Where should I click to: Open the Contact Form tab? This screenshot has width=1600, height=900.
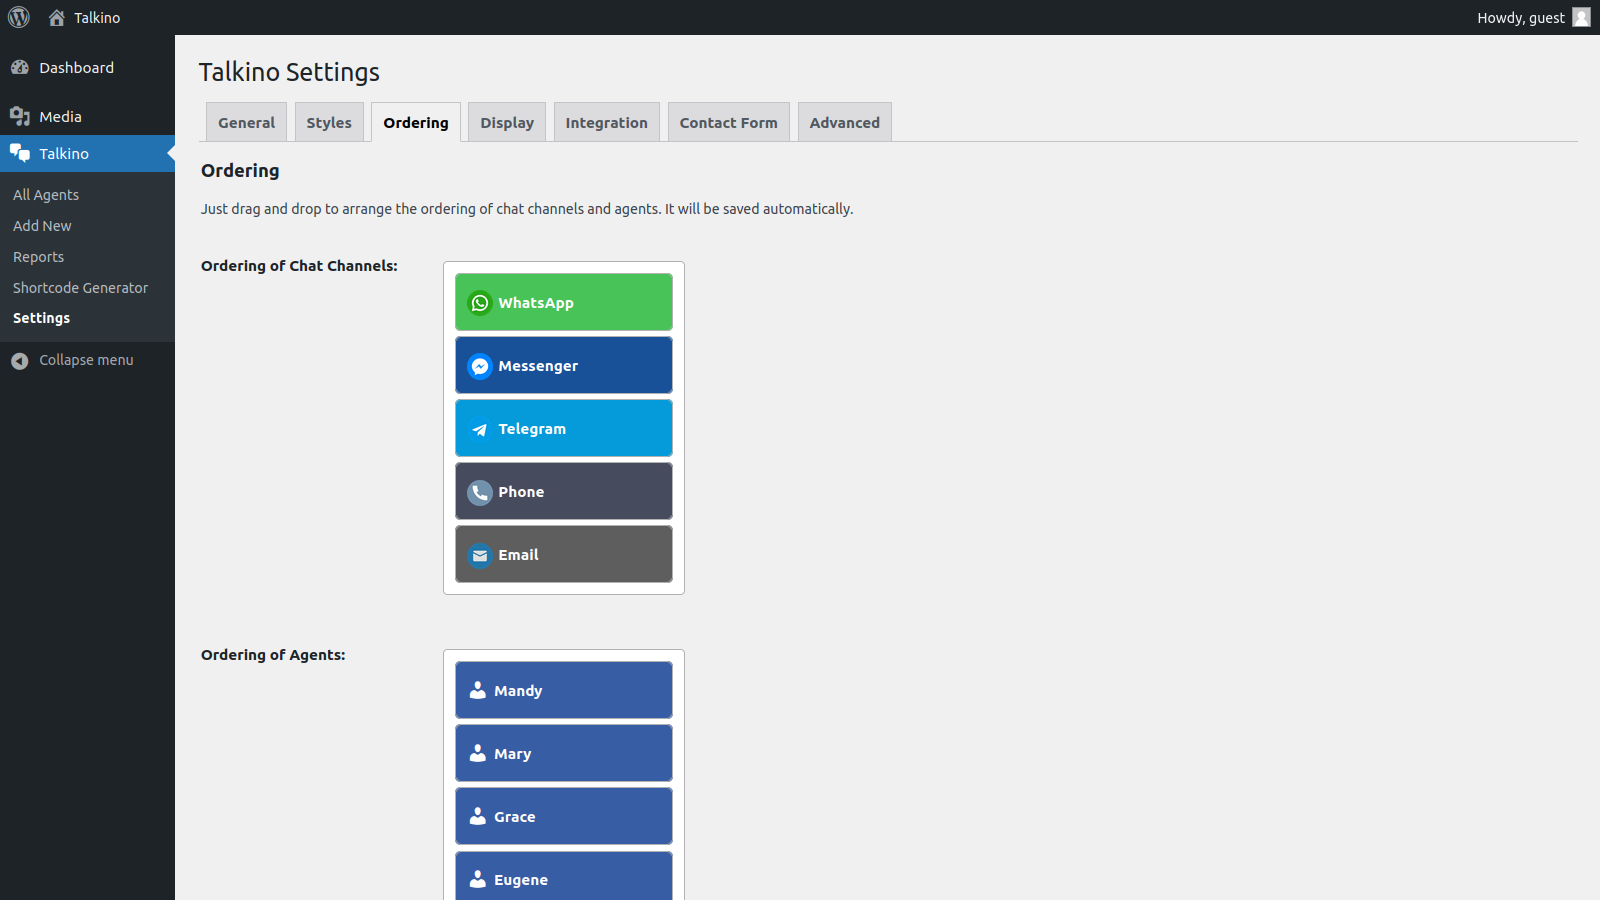pos(728,122)
